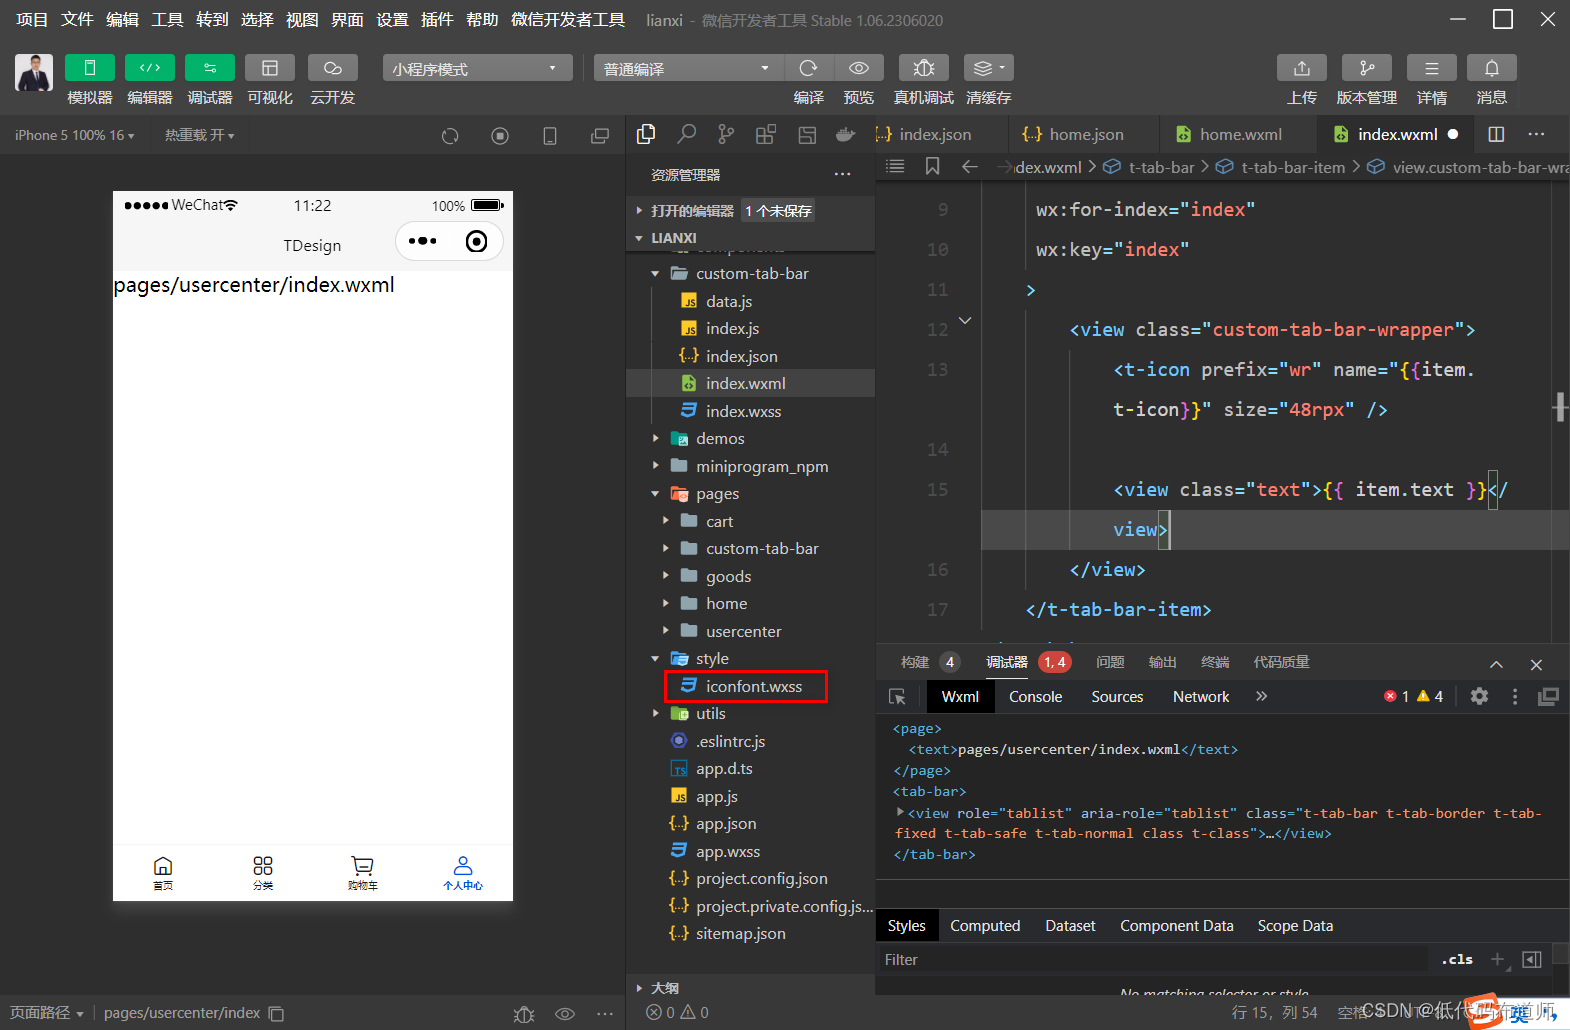Expand the demos folder
1570x1030 pixels.
pos(719,439)
